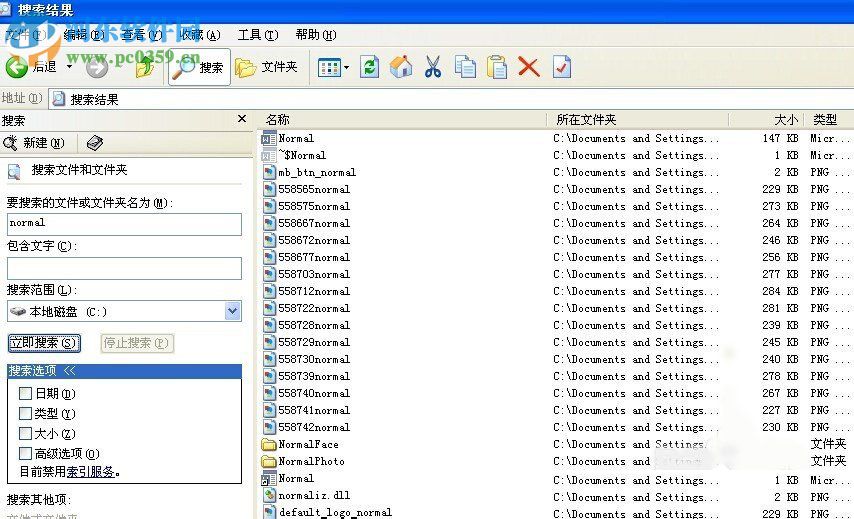Screen dimensions: 854x519
Task: Select file name 558741normal
Action: [x=314, y=410]
